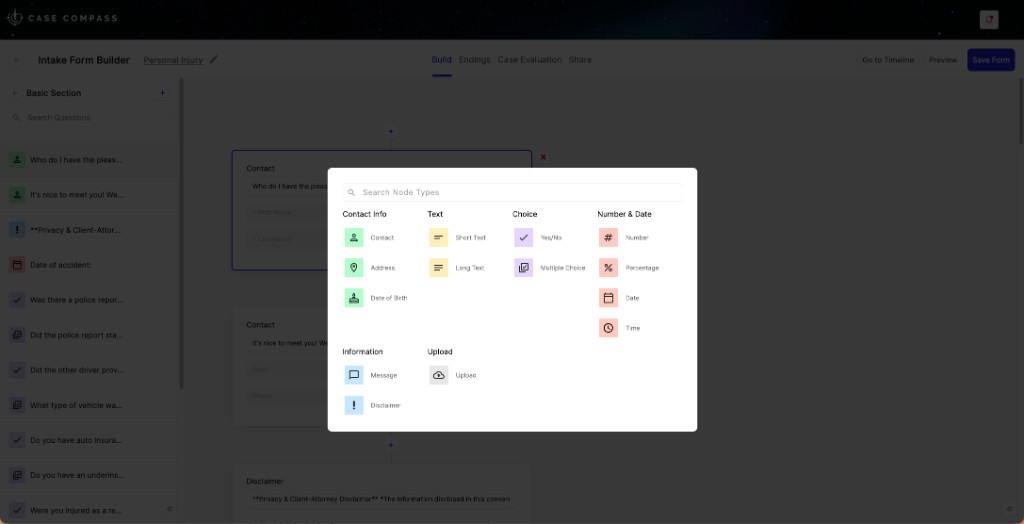Choose the Address node type icon

[354, 268]
